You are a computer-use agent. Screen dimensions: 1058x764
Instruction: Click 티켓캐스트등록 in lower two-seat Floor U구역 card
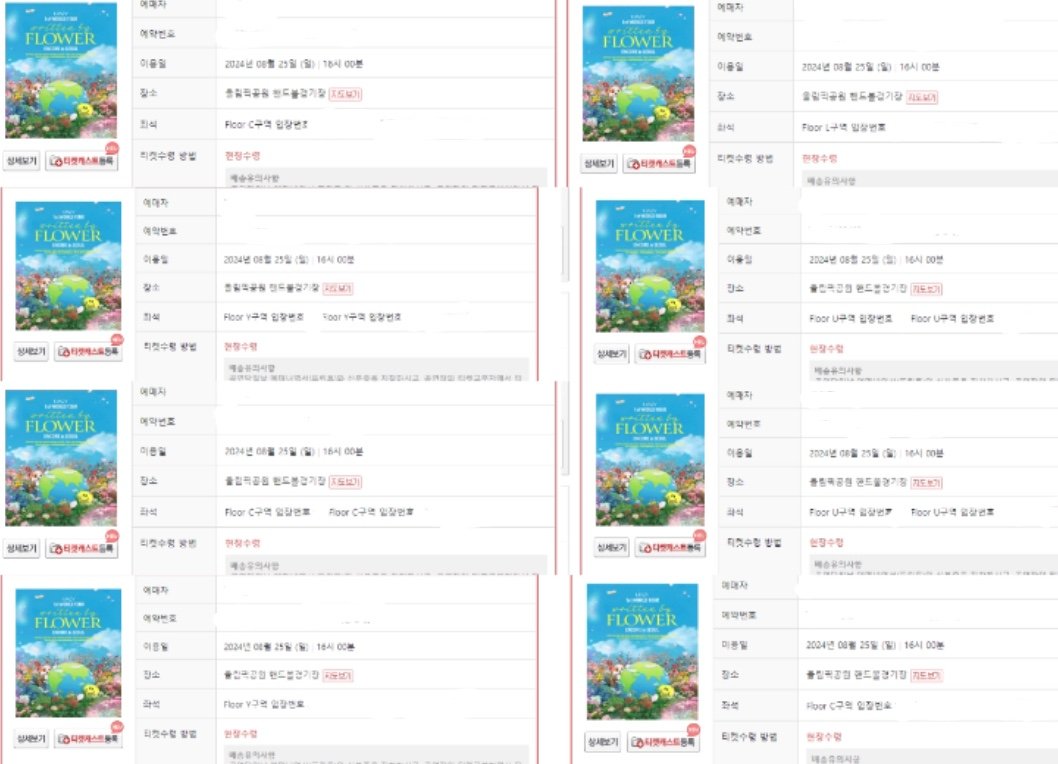(x=670, y=547)
